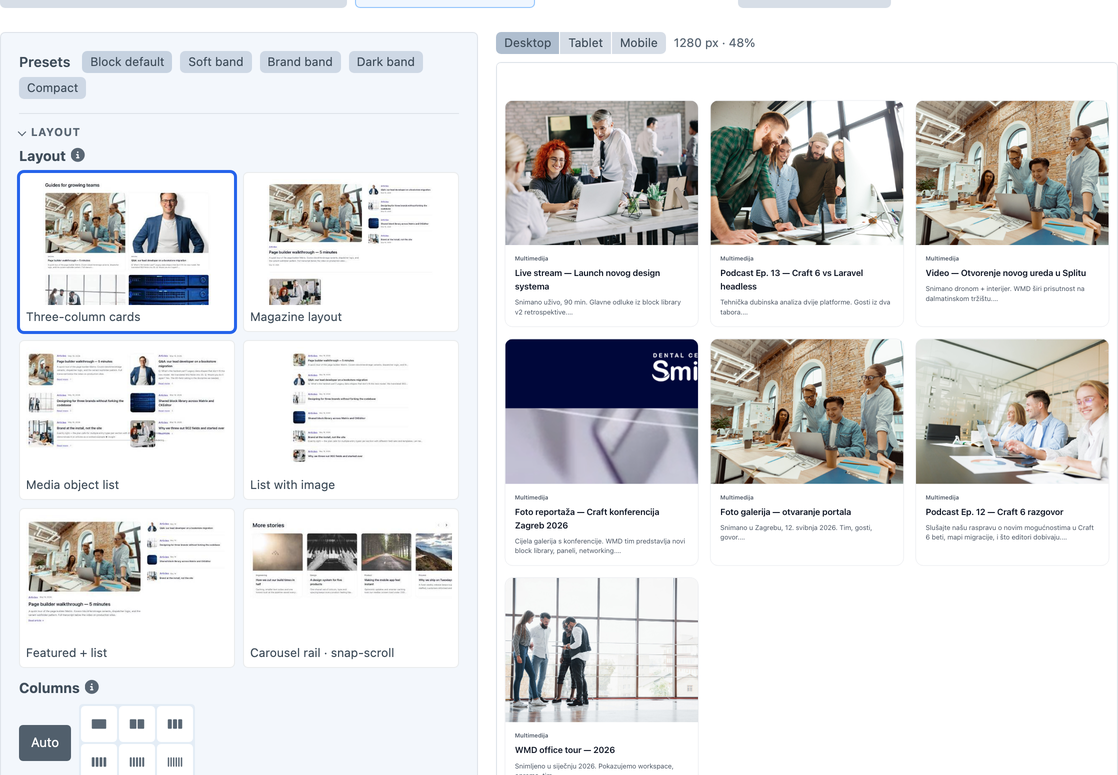Viewport: 1118px width, 775px height.
Task: Apply the Compact preset
Action: (53, 88)
